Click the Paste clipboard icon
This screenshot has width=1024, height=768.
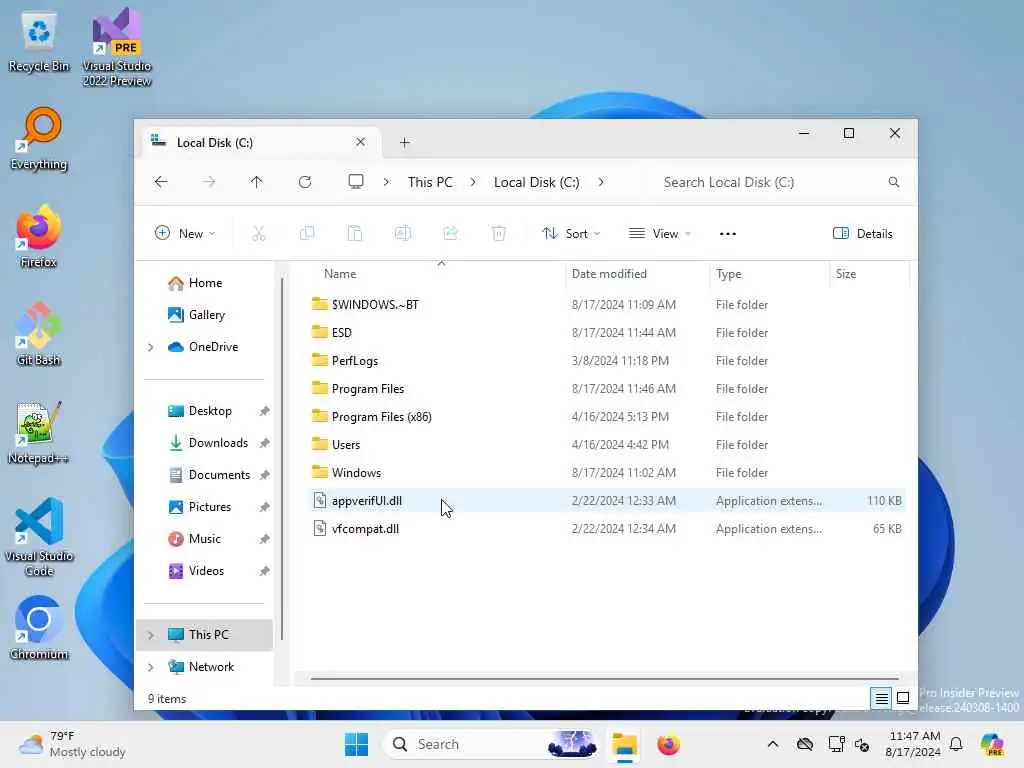click(x=355, y=233)
